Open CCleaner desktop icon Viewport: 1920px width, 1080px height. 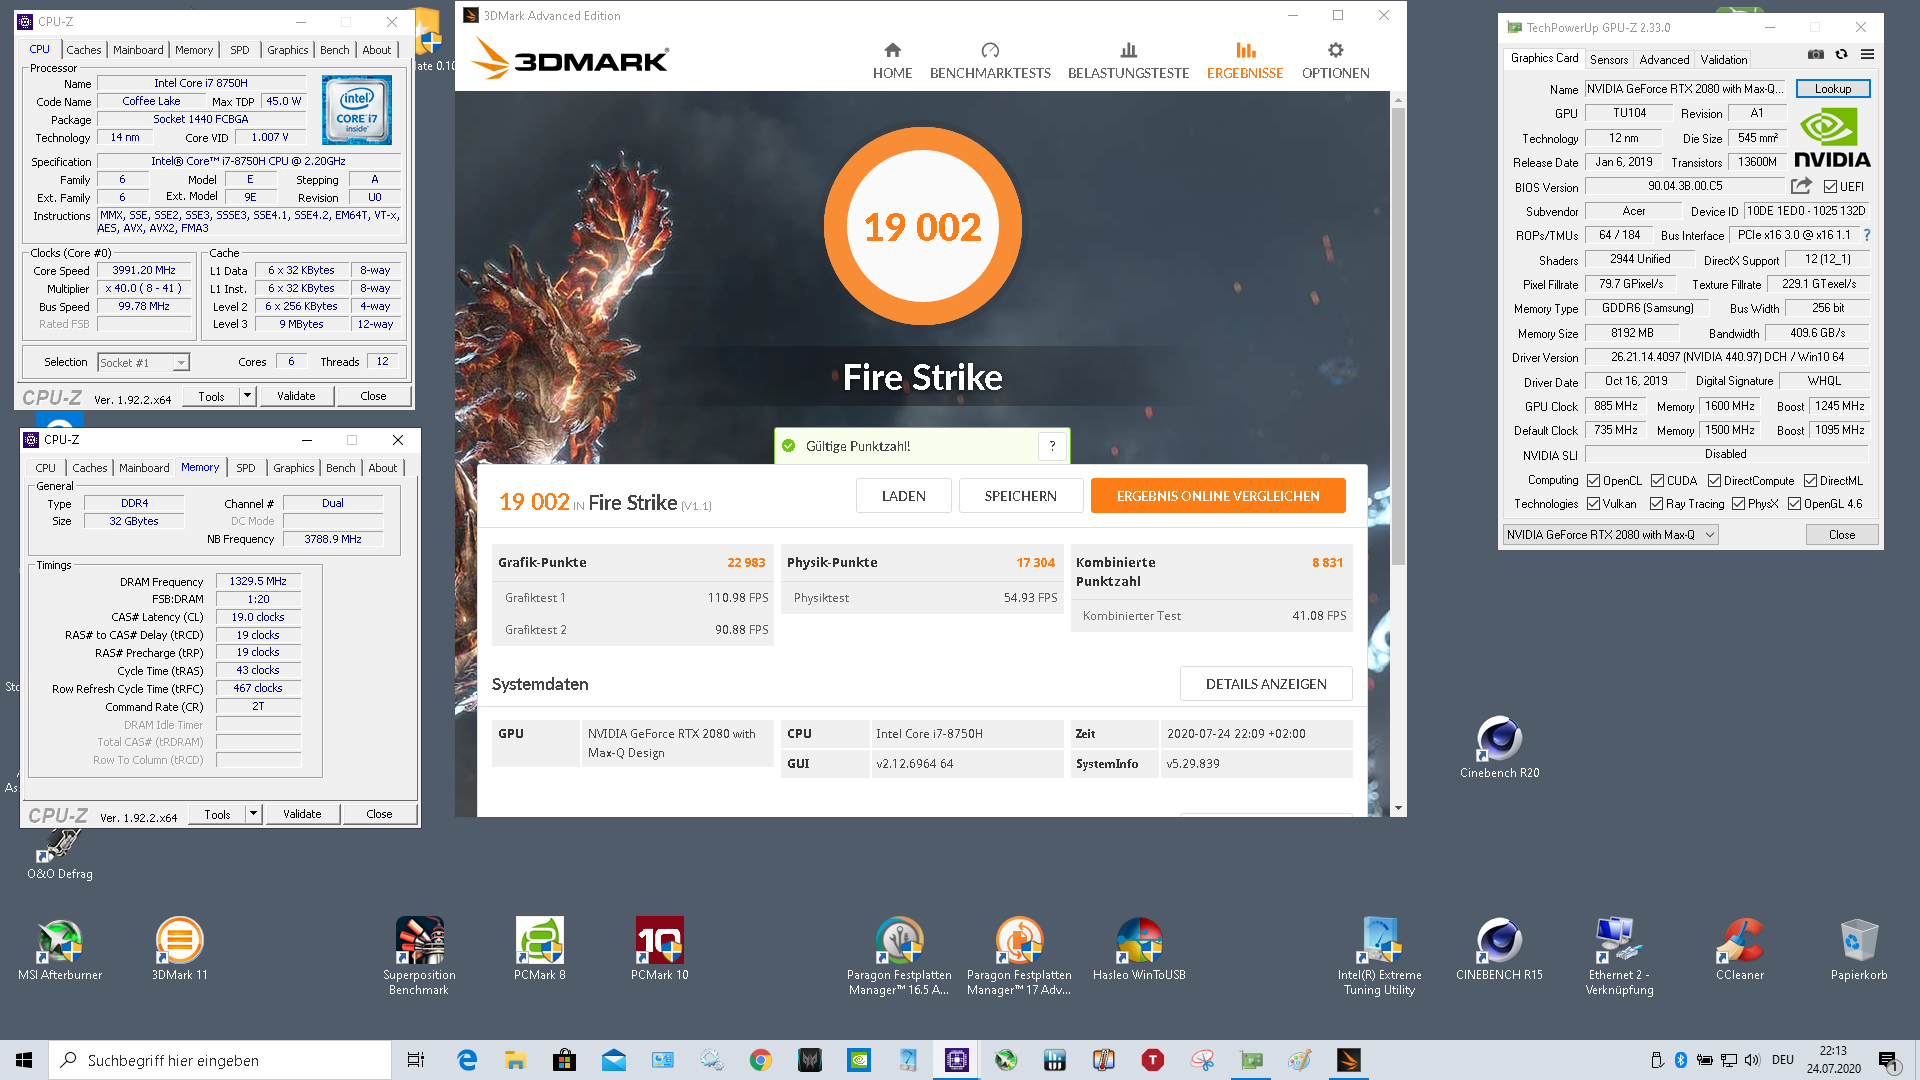1740,950
